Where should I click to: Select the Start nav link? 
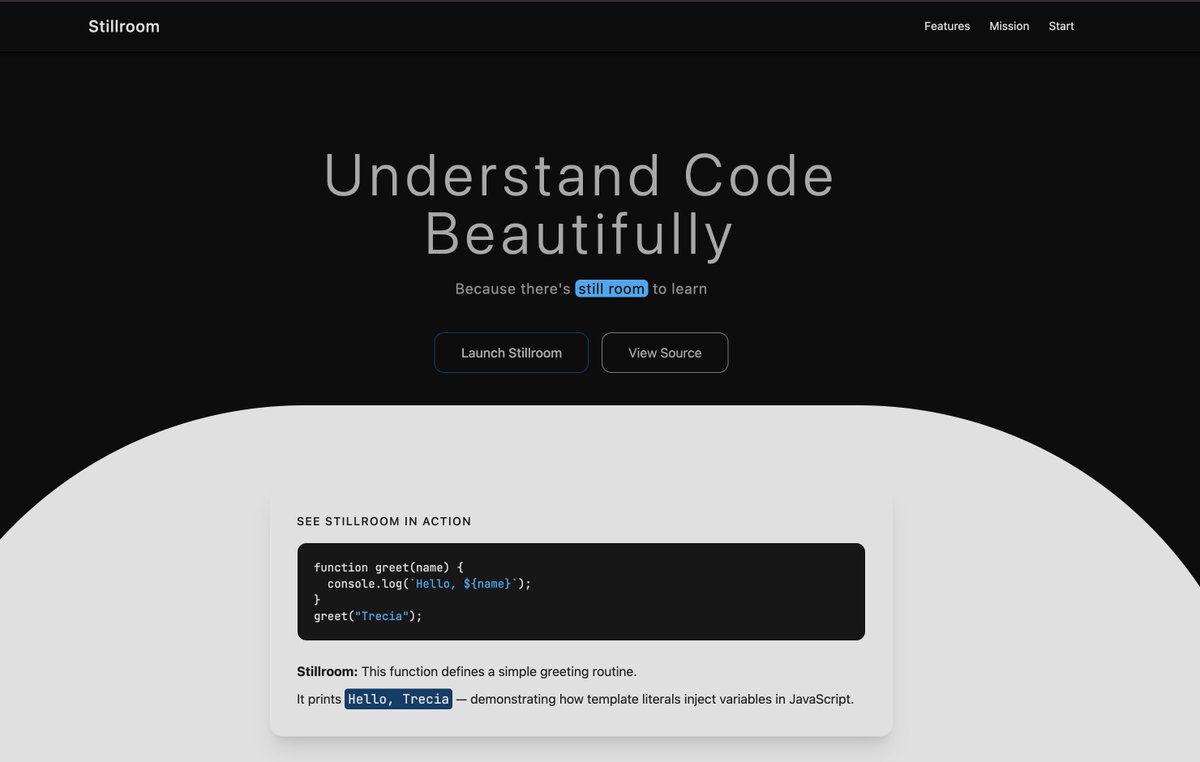(1061, 26)
